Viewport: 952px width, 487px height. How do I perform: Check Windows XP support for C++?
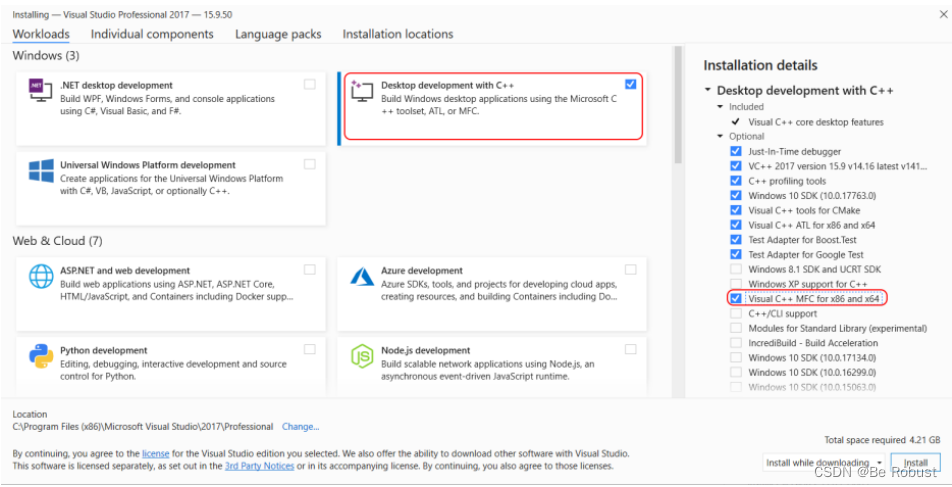tap(736, 284)
